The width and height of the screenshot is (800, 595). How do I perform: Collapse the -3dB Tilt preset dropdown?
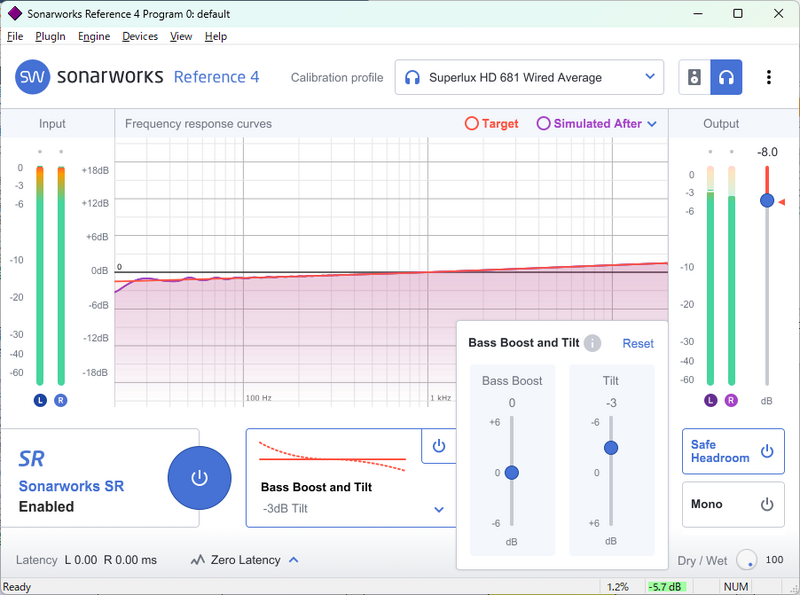coord(439,509)
